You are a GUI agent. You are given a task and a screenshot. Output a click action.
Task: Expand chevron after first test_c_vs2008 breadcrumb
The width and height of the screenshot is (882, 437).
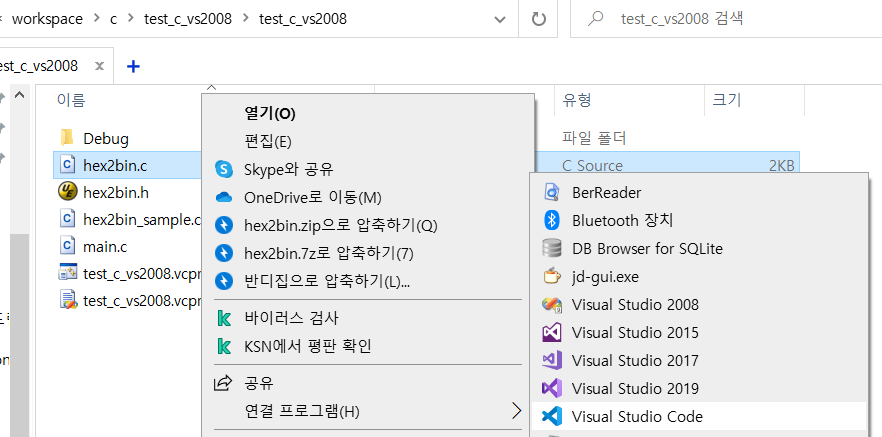(245, 19)
